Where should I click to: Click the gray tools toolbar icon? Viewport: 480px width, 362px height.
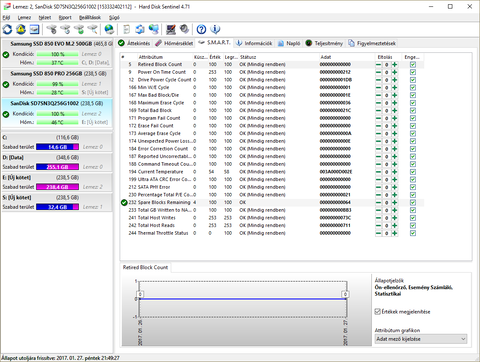click(184, 29)
